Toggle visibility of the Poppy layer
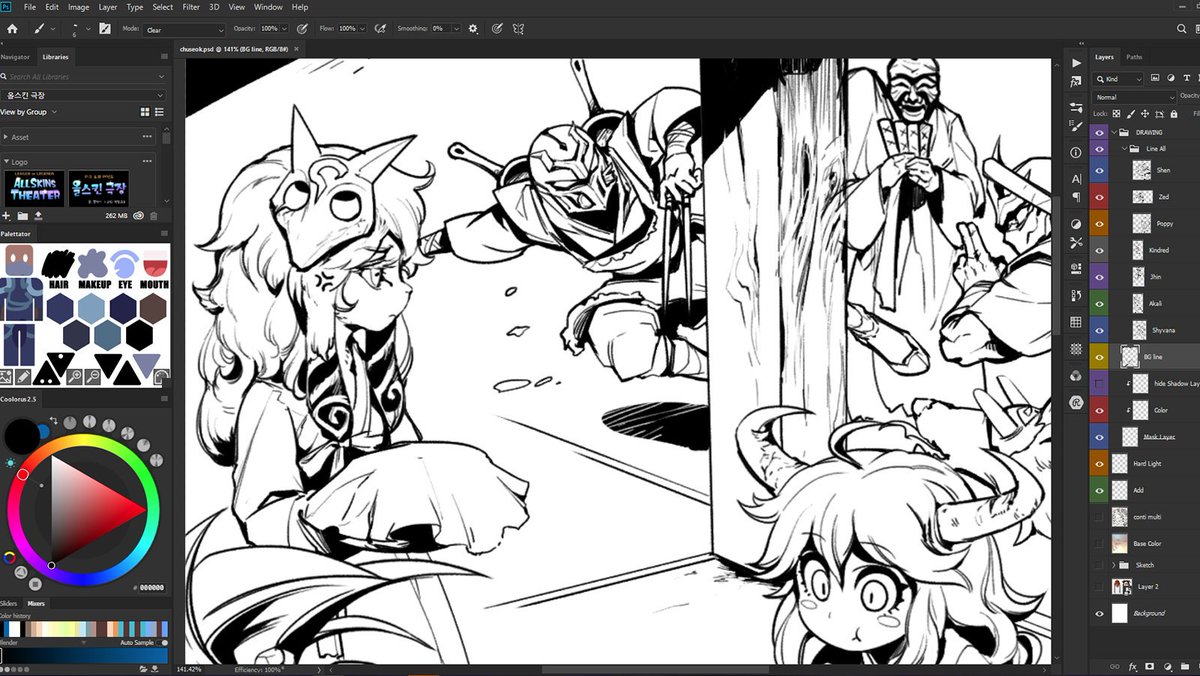The width and height of the screenshot is (1200, 676). pos(1099,223)
